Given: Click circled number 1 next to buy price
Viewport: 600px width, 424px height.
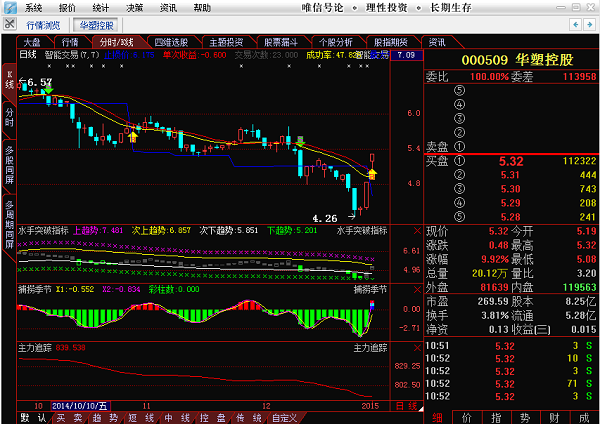Looking at the screenshot, I should pyautogui.click(x=460, y=160).
